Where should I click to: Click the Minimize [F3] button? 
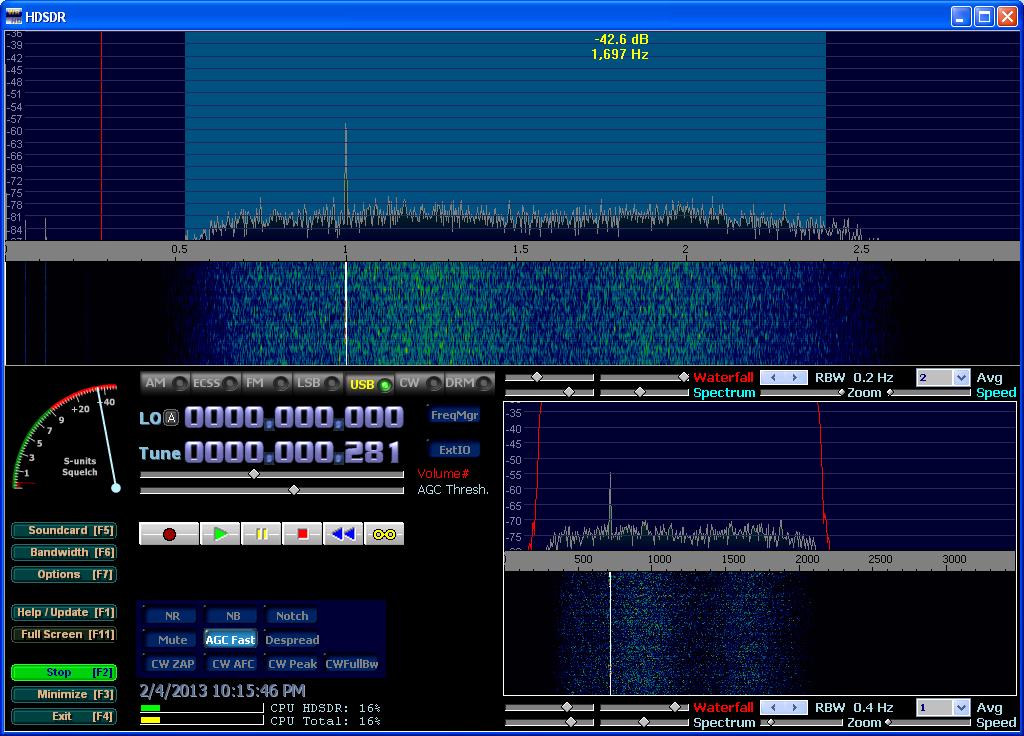pos(64,695)
